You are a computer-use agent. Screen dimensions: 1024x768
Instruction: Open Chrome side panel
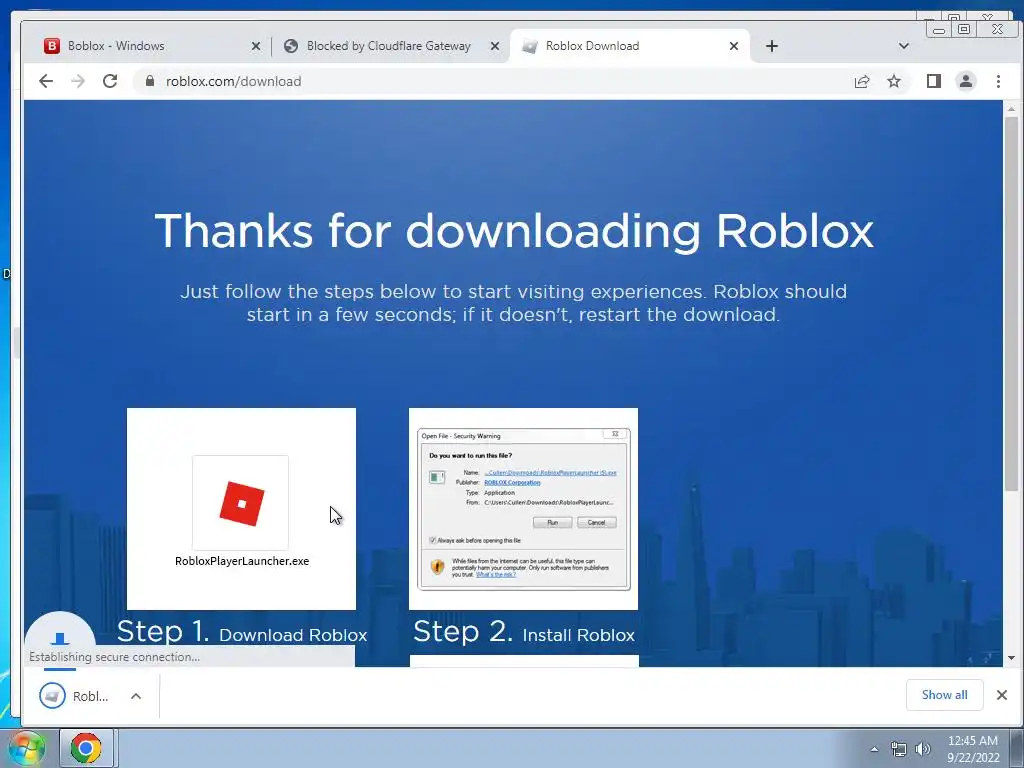pos(934,81)
